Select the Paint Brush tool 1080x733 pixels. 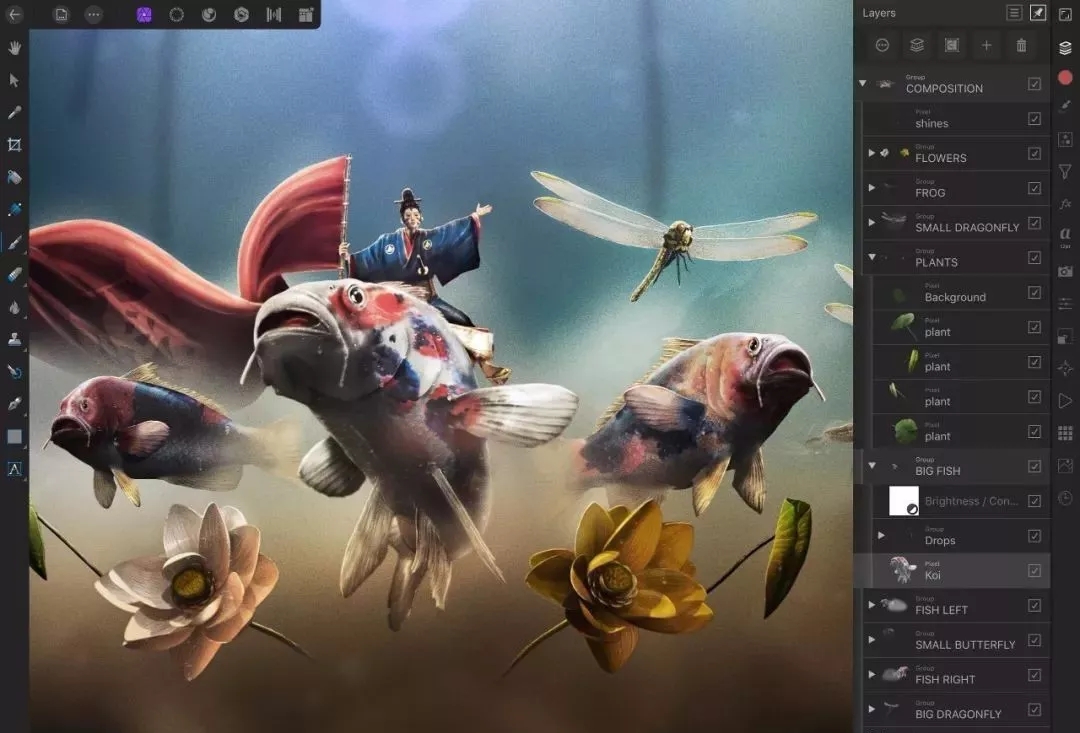(14, 242)
